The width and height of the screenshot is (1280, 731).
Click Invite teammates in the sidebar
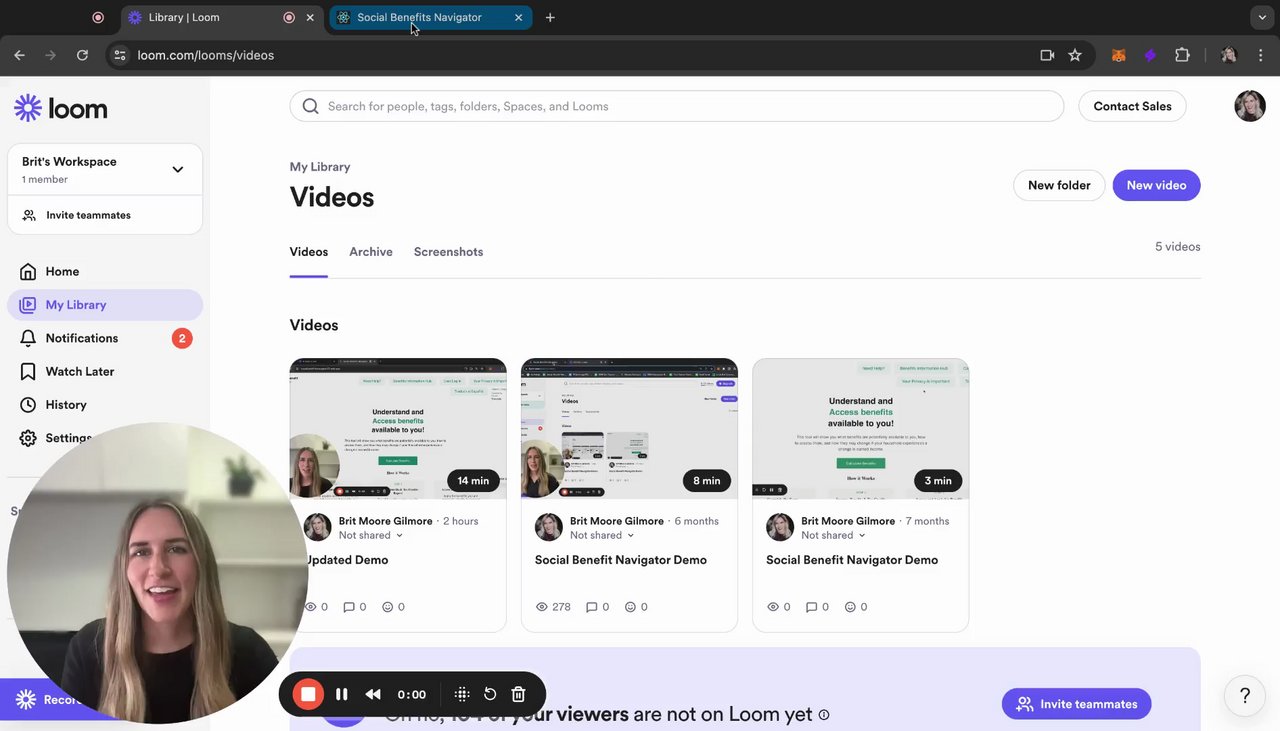[x=104, y=215]
